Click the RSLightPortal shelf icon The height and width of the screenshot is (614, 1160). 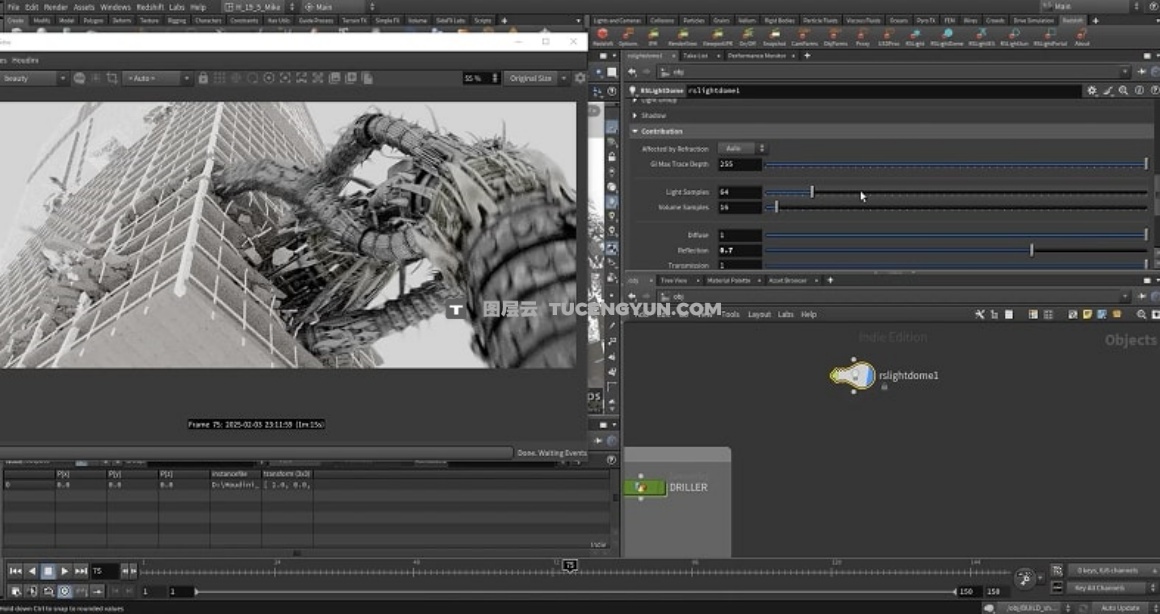pyautogui.click(x=1050, y=36)
